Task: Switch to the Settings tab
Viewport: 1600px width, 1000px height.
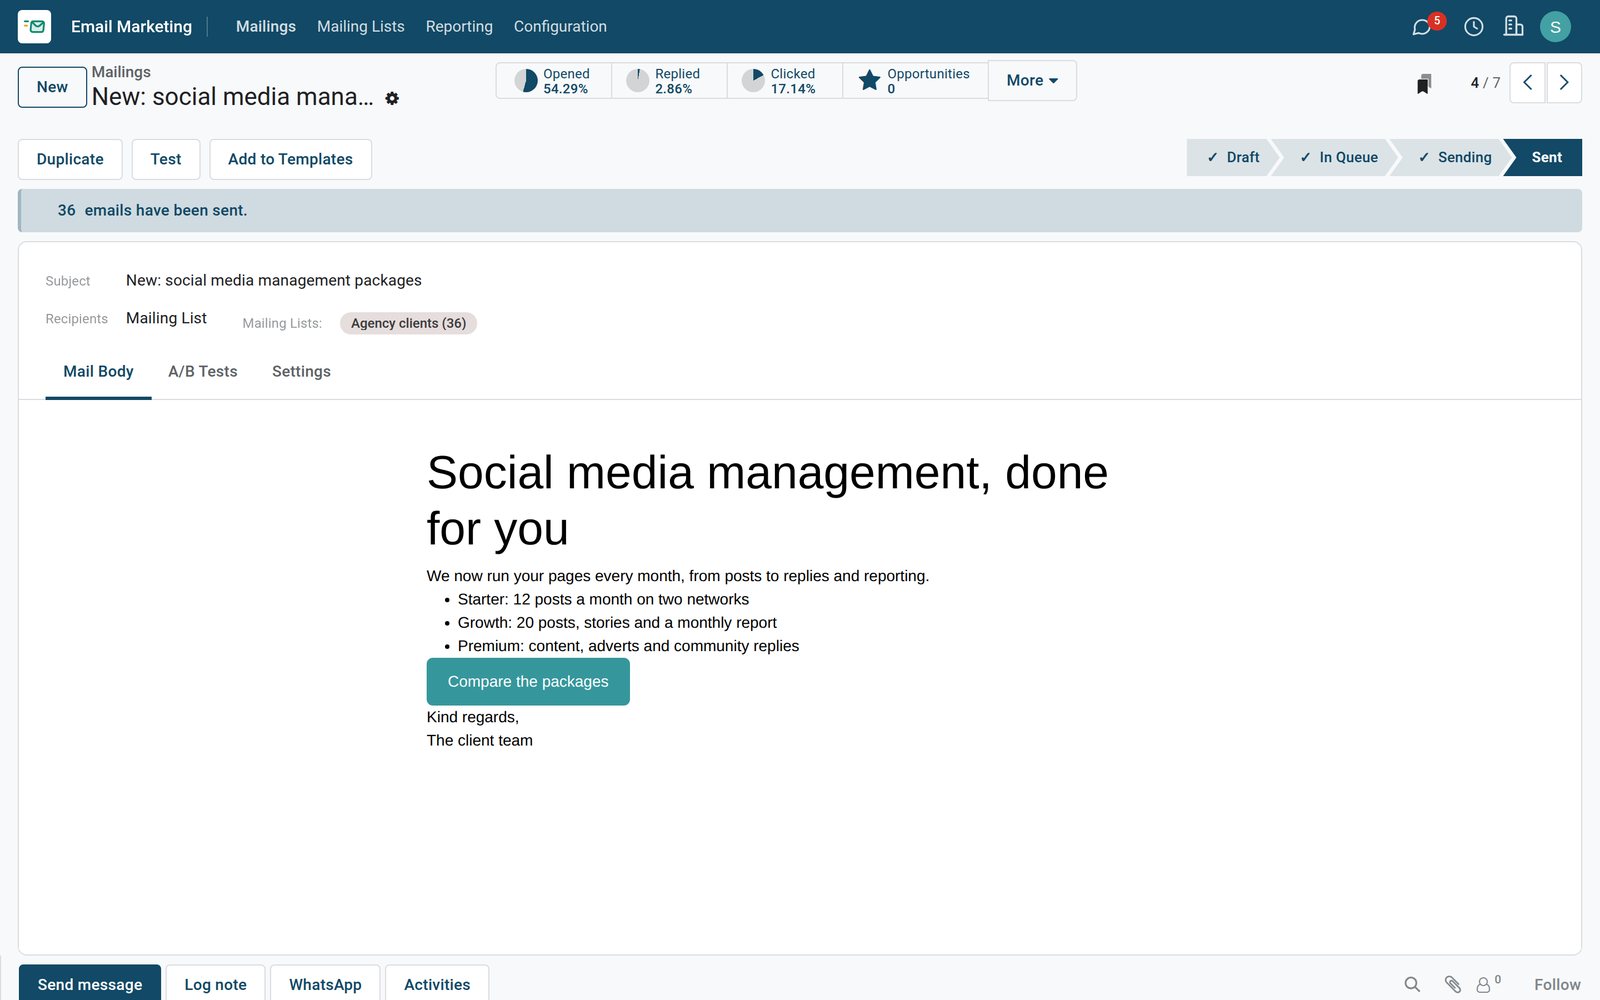Action: click(x=301, y=372)
